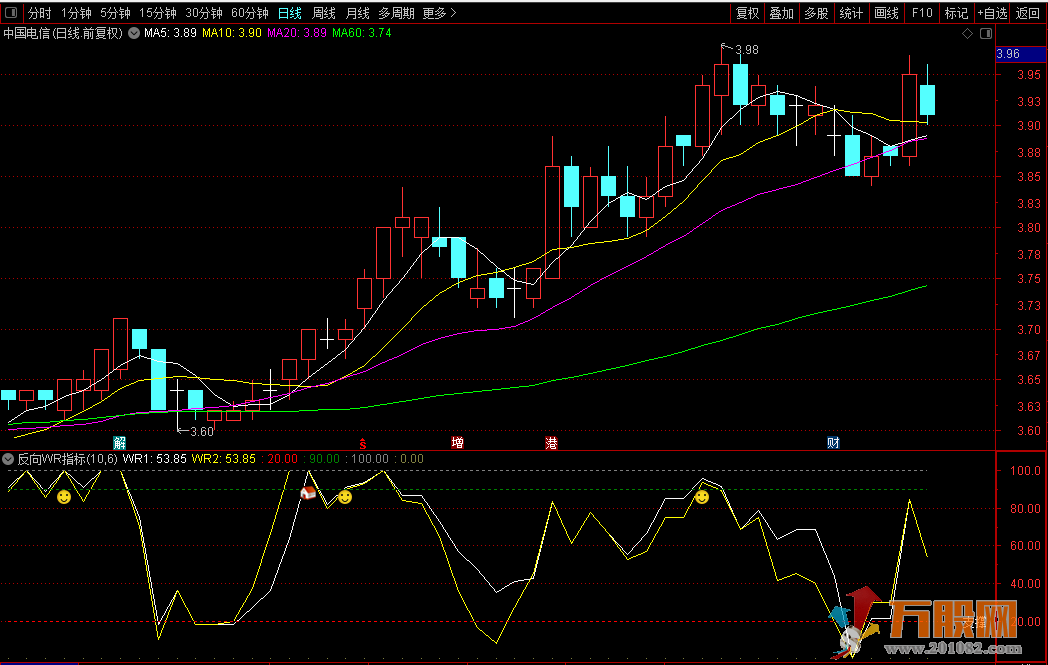Screen dimensions: 1048x665
Task: Expand the 中国电信 stock name dropdown arrow
Action: 134,33
